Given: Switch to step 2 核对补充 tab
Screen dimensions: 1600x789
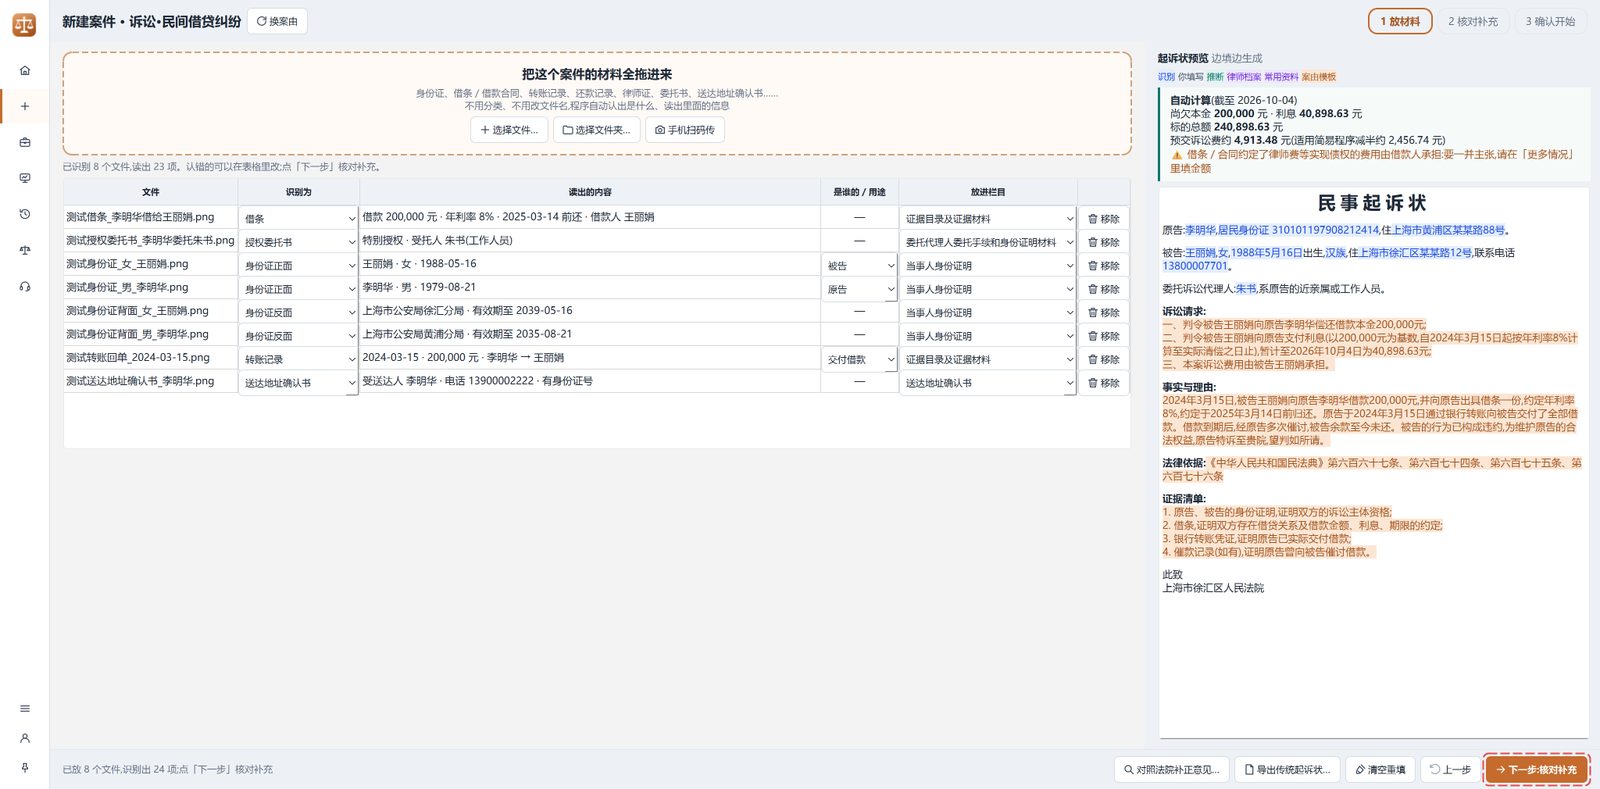Looking at the screenshot, I should pos(1473,21).
